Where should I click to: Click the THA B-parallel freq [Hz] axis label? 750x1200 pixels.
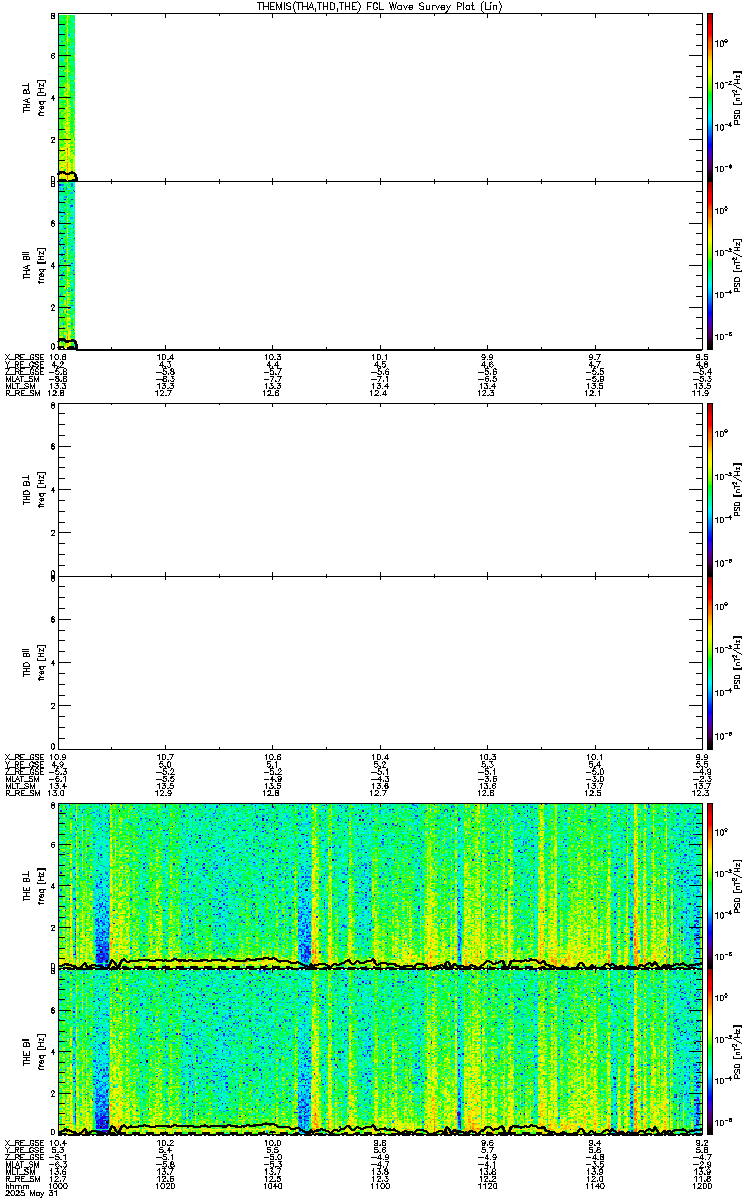tap(40, 265)
